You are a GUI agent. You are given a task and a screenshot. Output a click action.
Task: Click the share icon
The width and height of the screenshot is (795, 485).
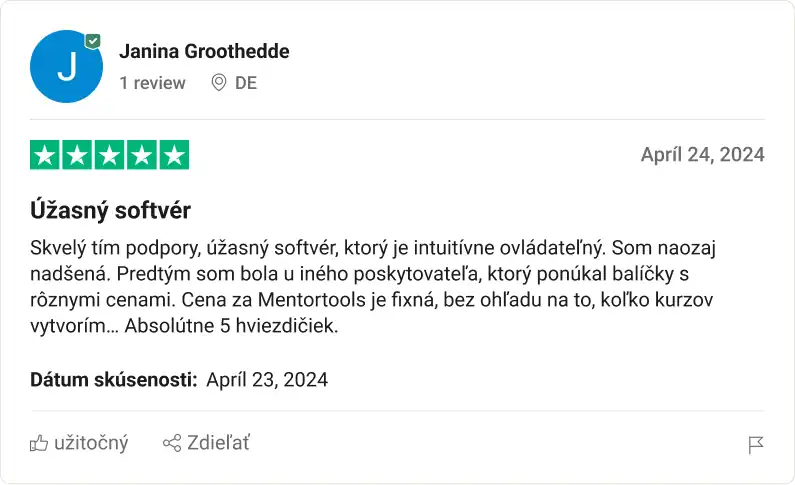171,443
